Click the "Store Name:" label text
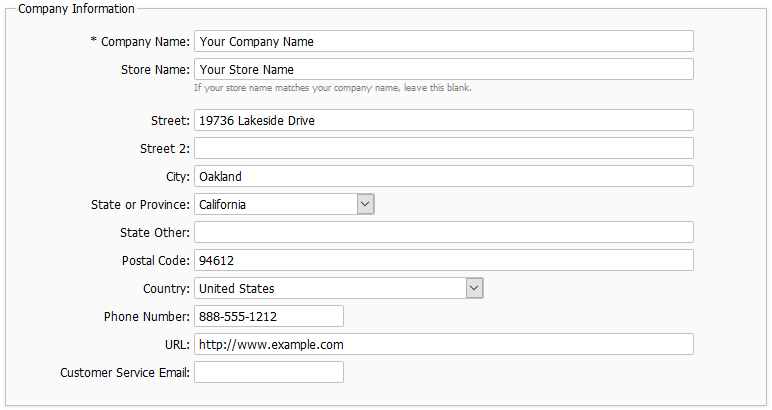The image size is (772, 410). click(x=155, y=70)
